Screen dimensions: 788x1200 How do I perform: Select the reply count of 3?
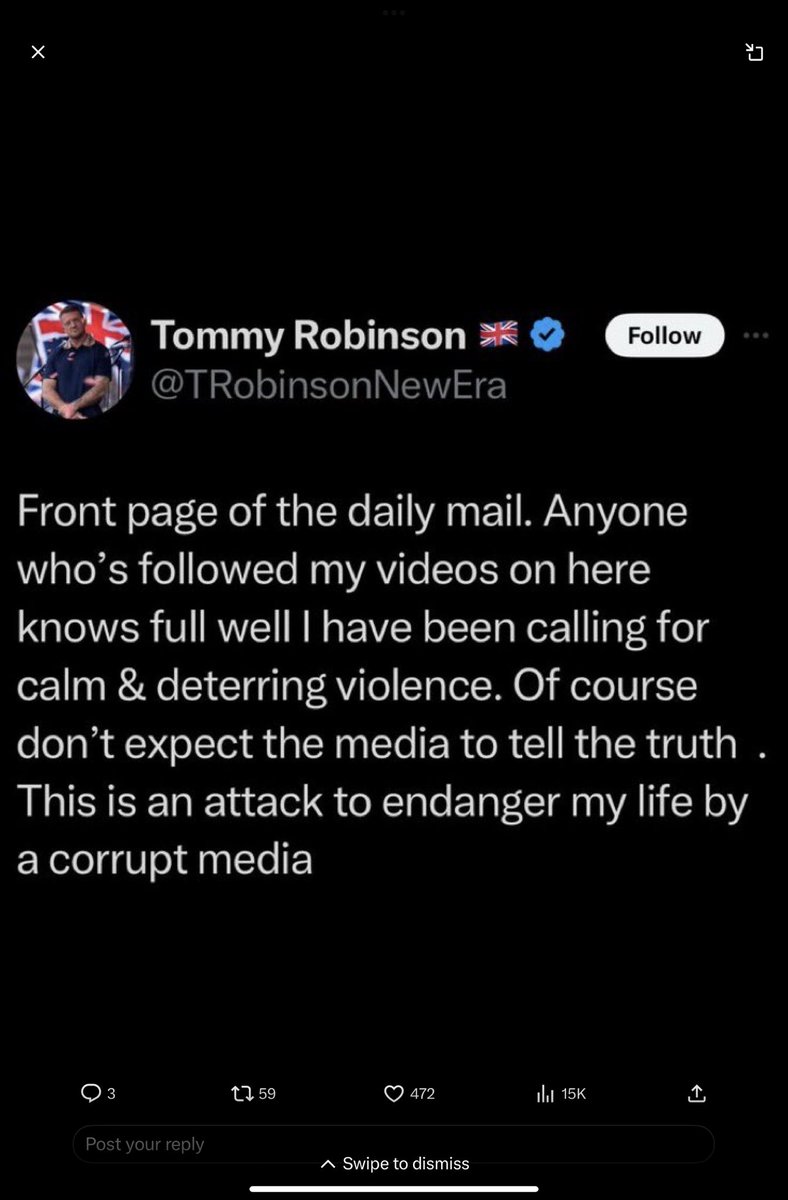coord(111,1094)
